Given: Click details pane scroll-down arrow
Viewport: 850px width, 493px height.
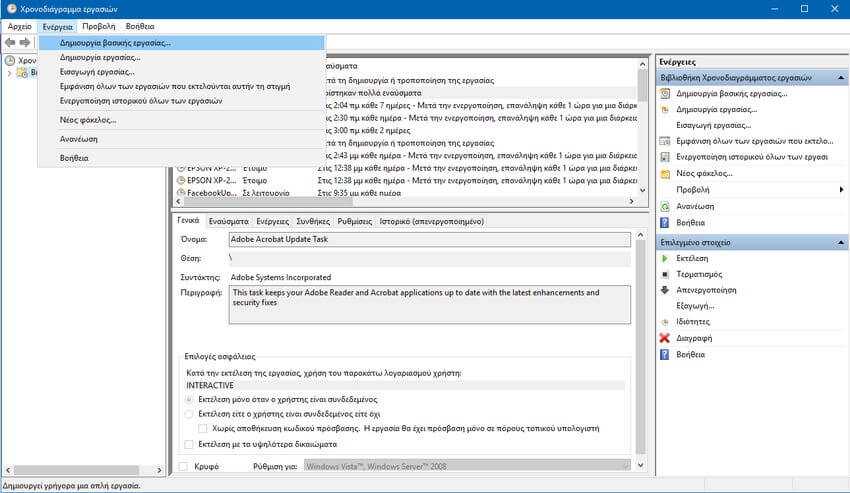Looking at the screenshot, I should pos(640,465).
